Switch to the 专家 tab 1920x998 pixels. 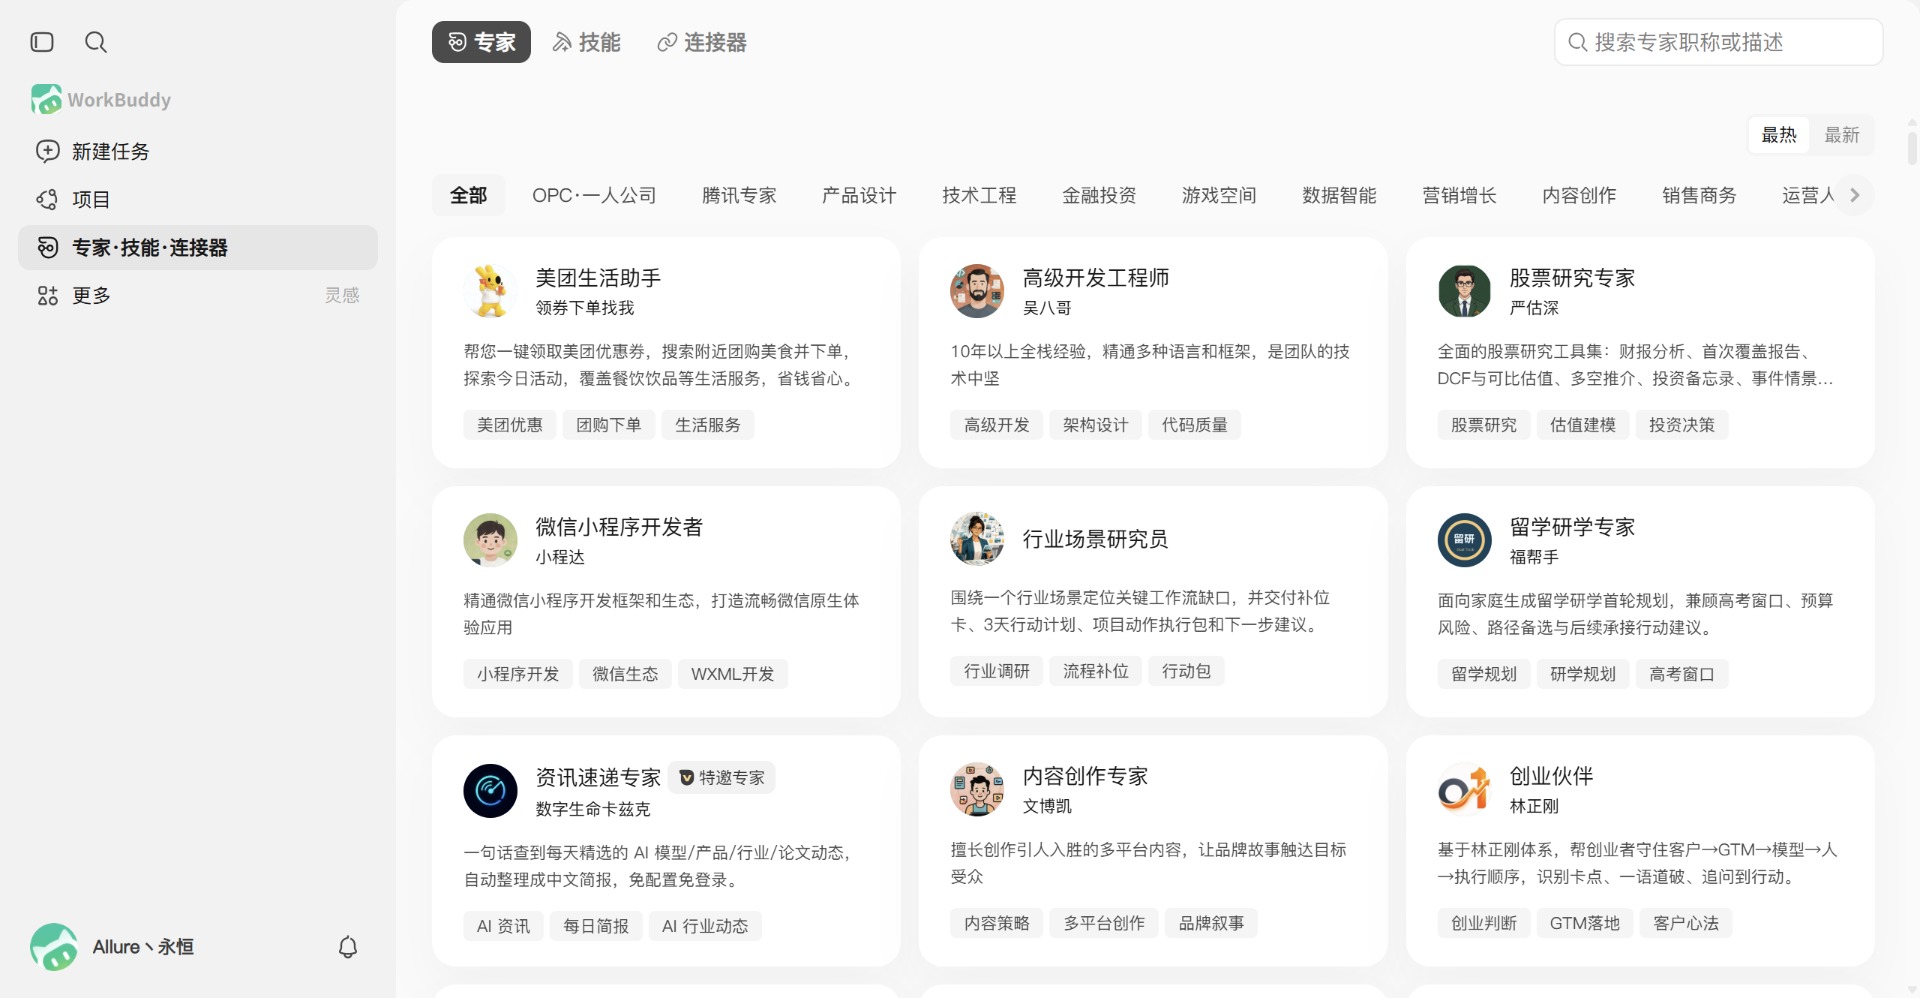click(481, 42)
